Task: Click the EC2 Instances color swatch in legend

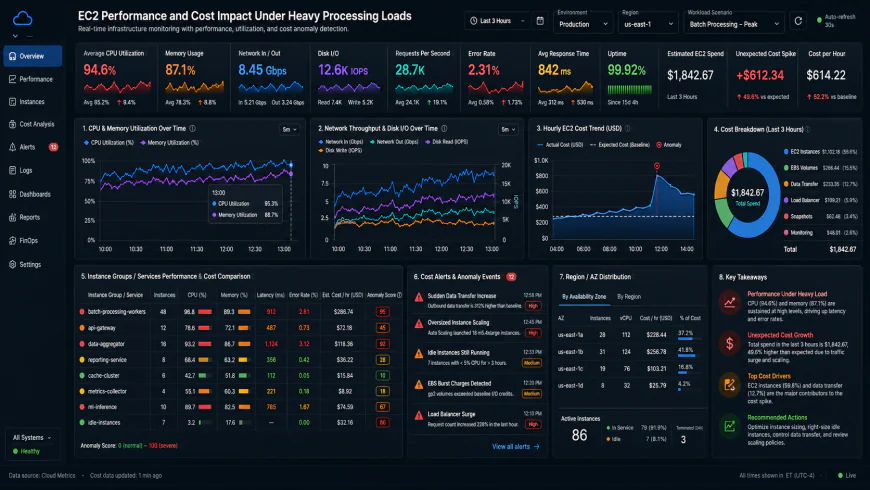Action: click(x=786, y=151)
